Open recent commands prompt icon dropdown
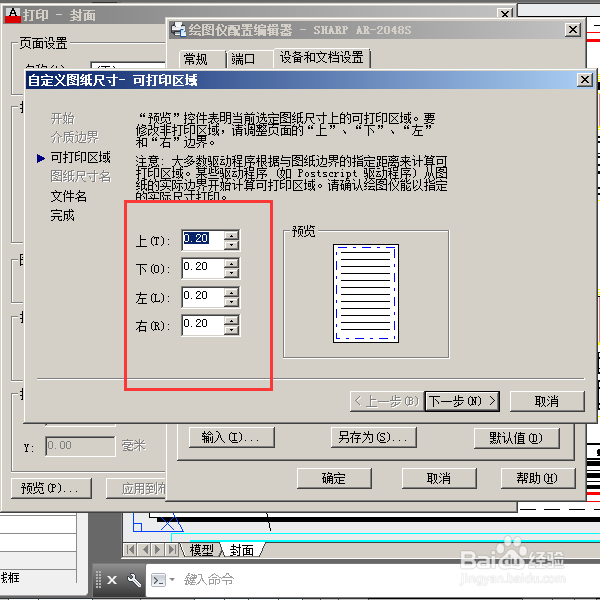The image size is (600, 600). tap(163, 580)
